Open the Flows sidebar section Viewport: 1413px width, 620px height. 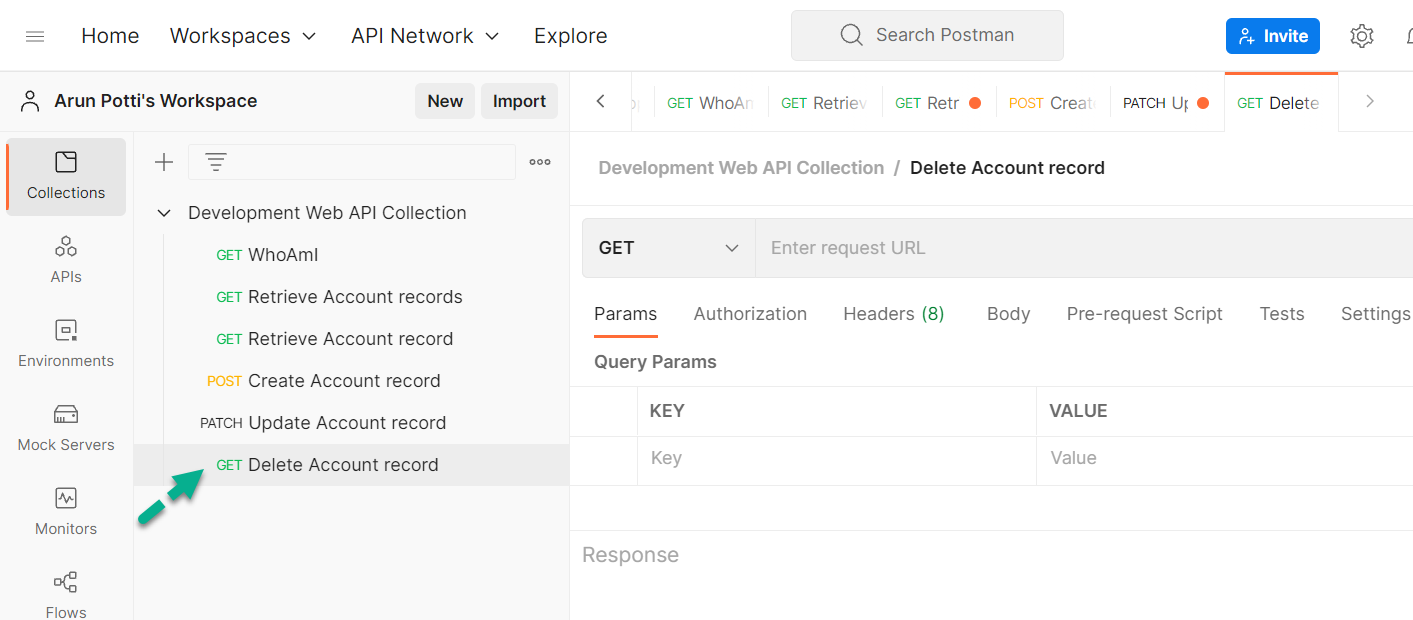[x=66, y=594]
